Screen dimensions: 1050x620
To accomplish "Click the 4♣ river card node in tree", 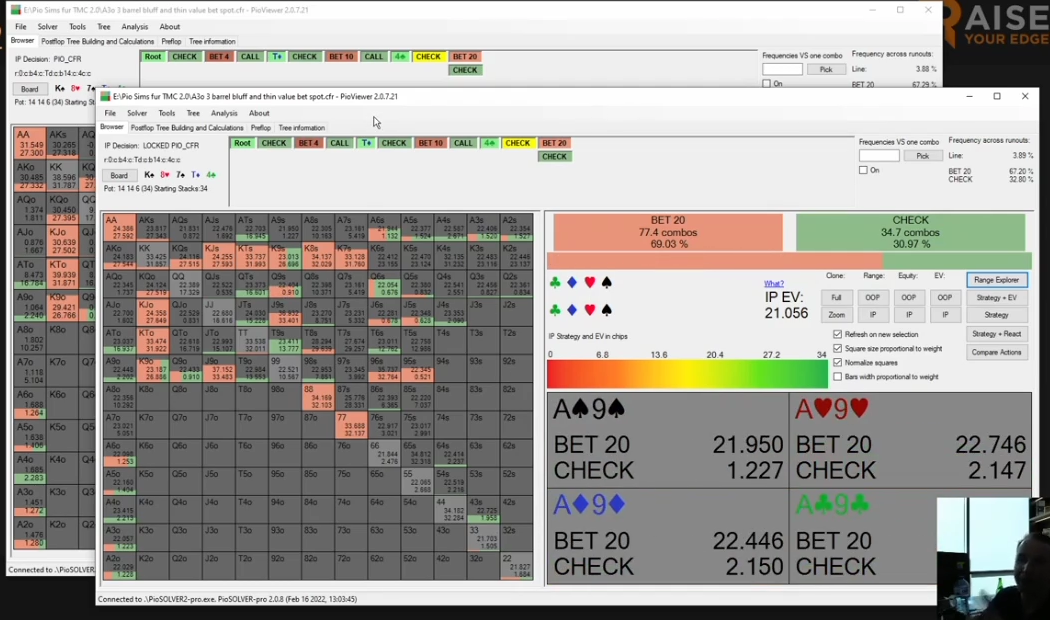I will coord(490,143).
